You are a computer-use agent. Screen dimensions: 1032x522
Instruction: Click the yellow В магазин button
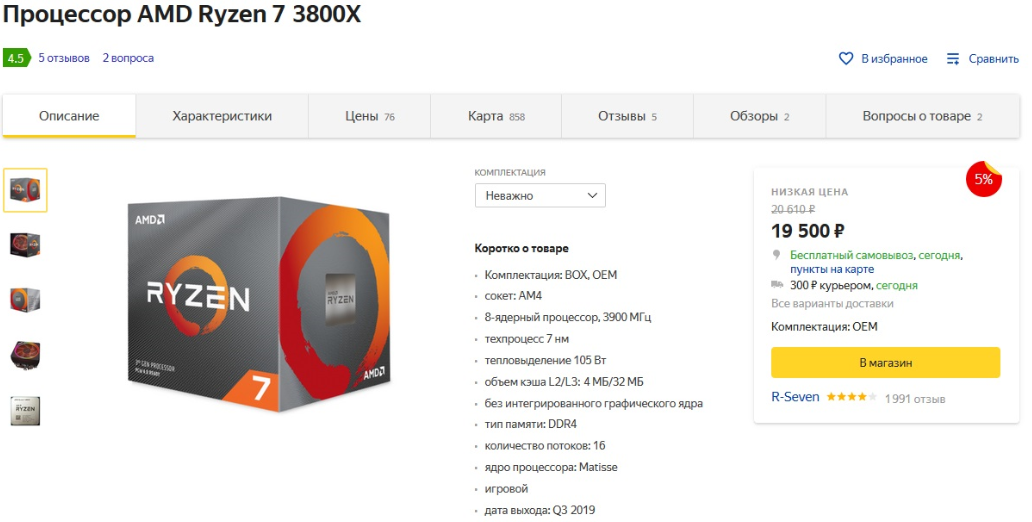[x=885, y=363]
